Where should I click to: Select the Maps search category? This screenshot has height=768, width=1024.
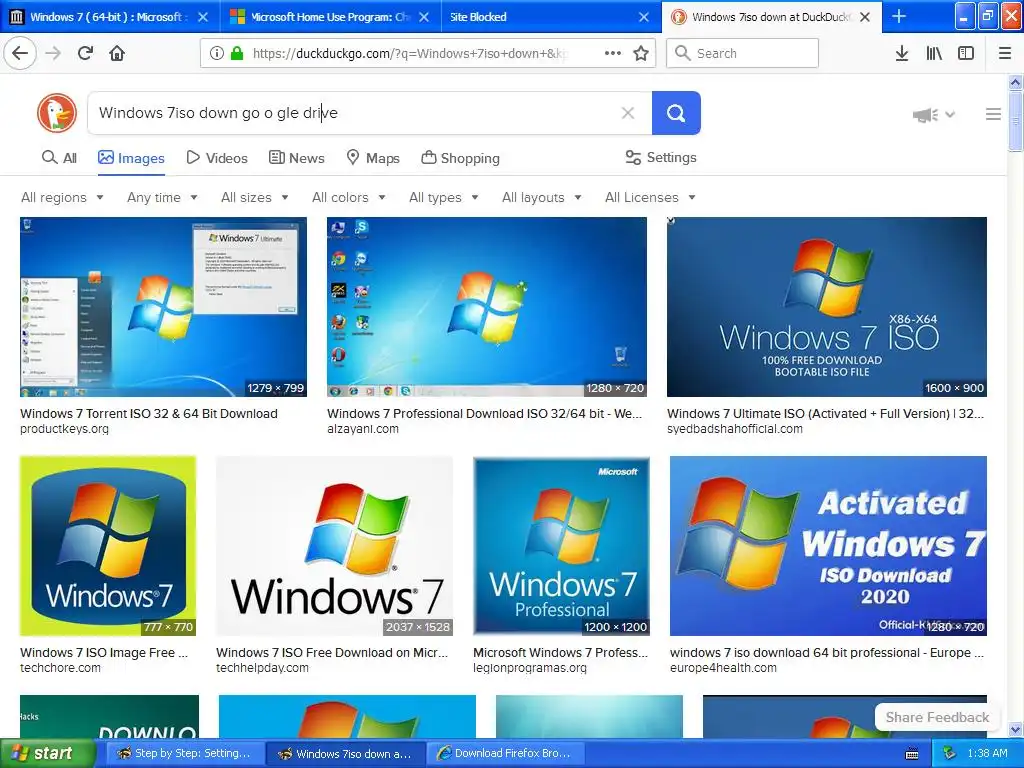click(373, 158)
